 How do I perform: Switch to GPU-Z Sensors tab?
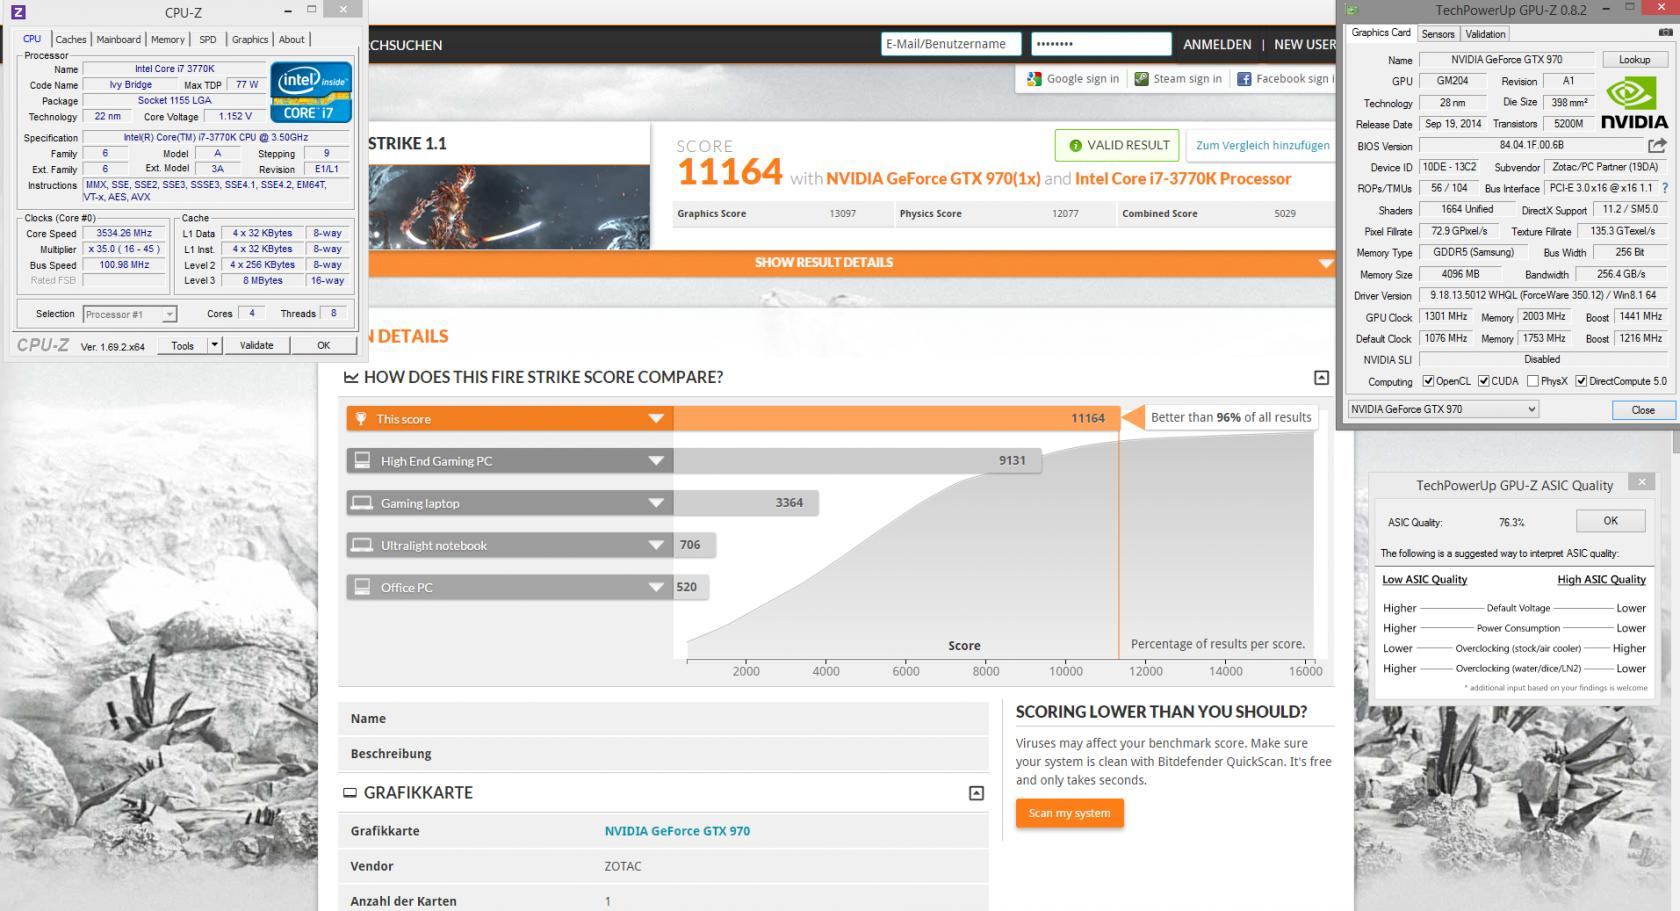pos(1438,34)
